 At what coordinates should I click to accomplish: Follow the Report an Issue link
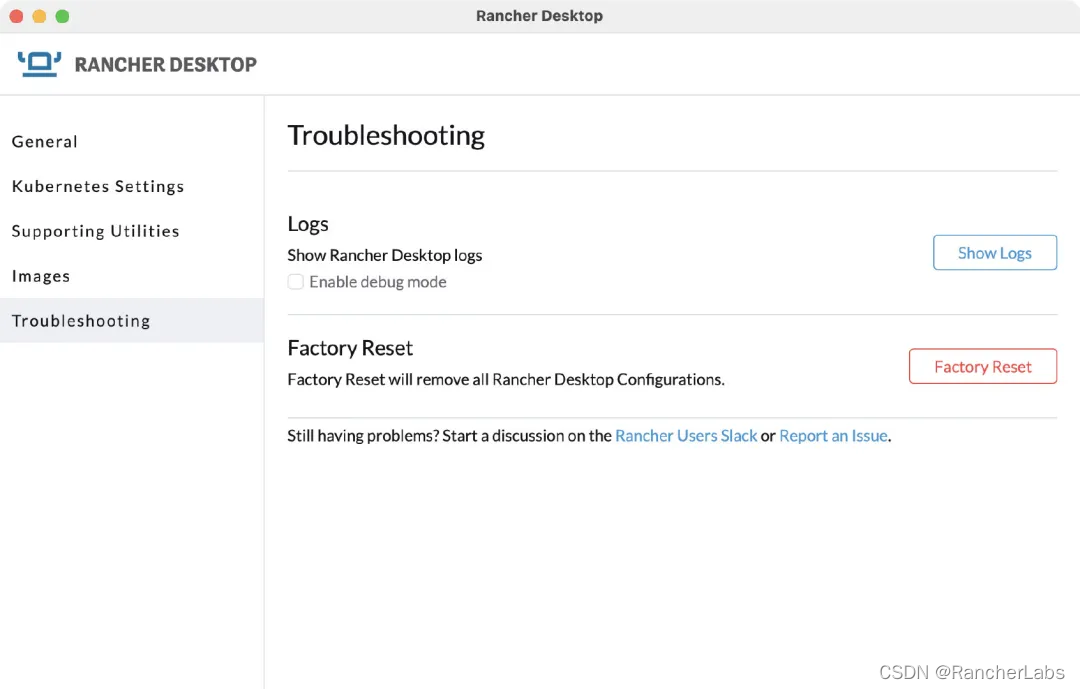pyautogui.click(x=833, y=436)
